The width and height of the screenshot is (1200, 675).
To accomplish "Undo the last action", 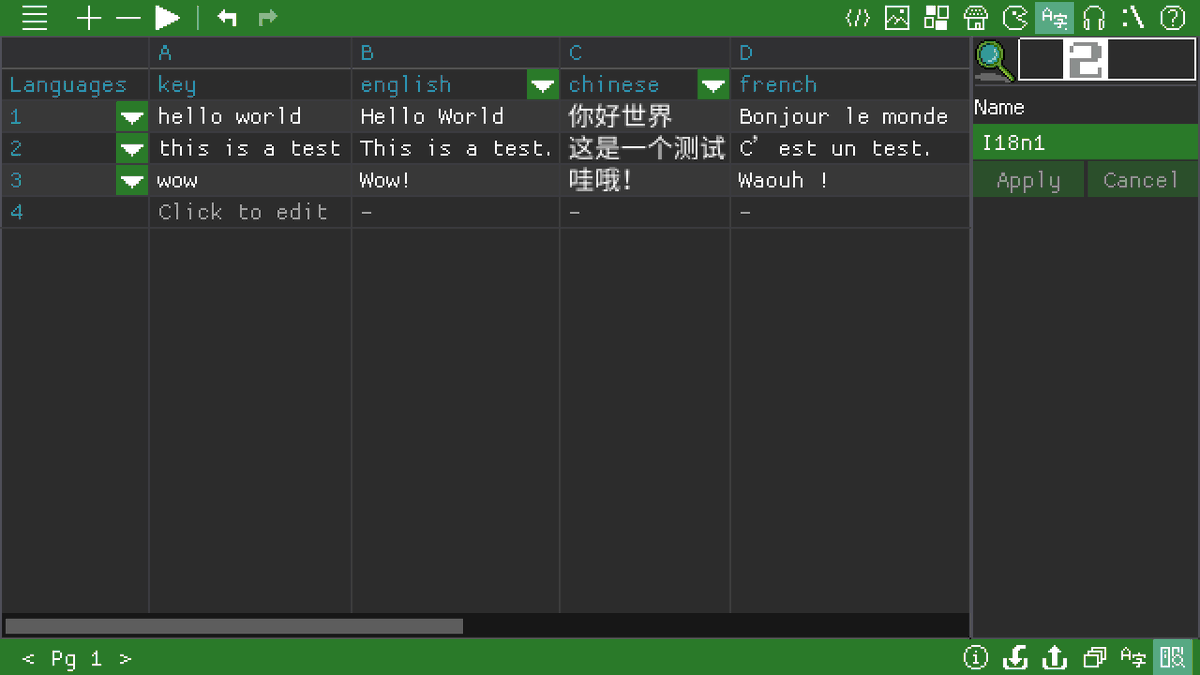I will point(227,18).
